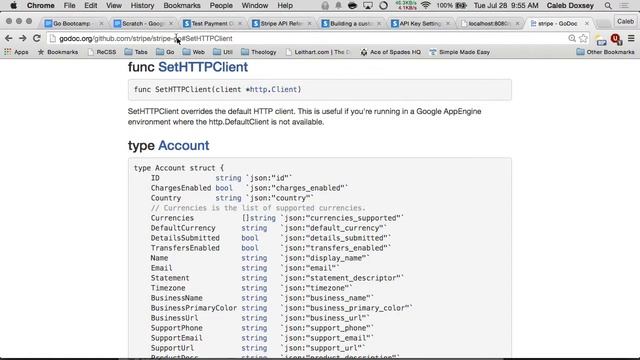This screenshot has height=360, width=640.
Task: Close the stripe - GoDoc tab
Action: pos(587,24)
